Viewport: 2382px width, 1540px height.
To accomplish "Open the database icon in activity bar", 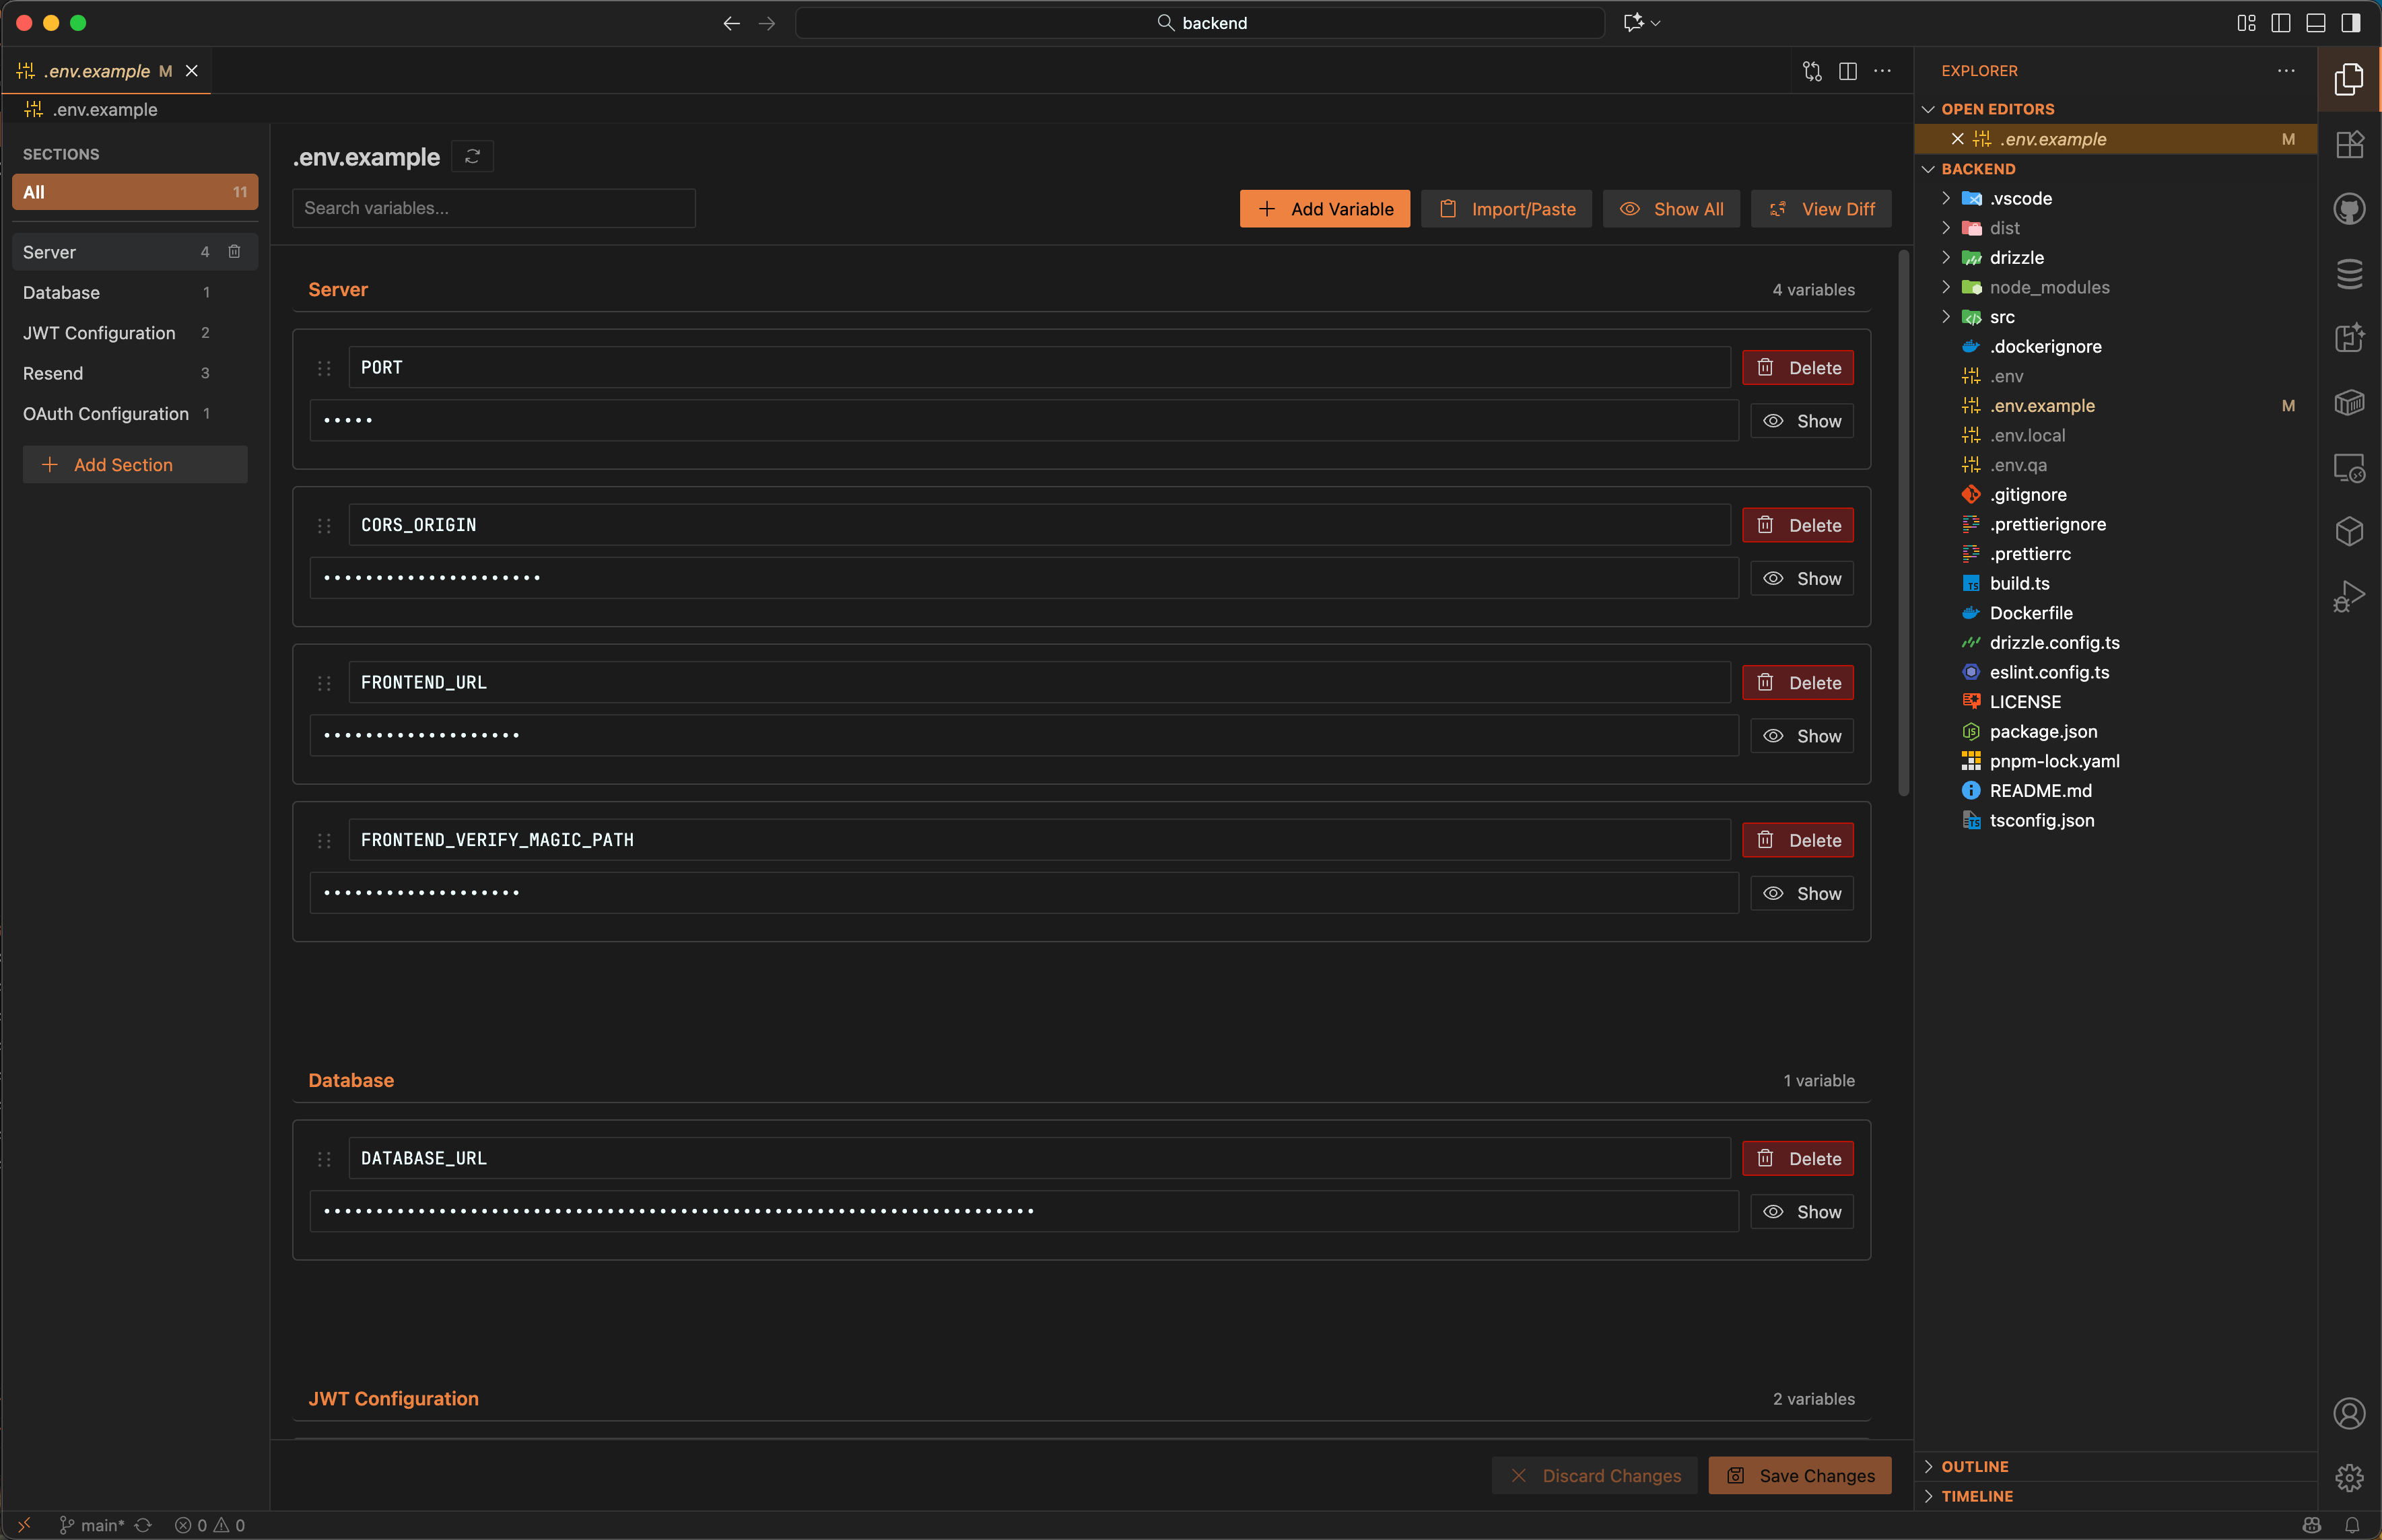I will 2349,274.
